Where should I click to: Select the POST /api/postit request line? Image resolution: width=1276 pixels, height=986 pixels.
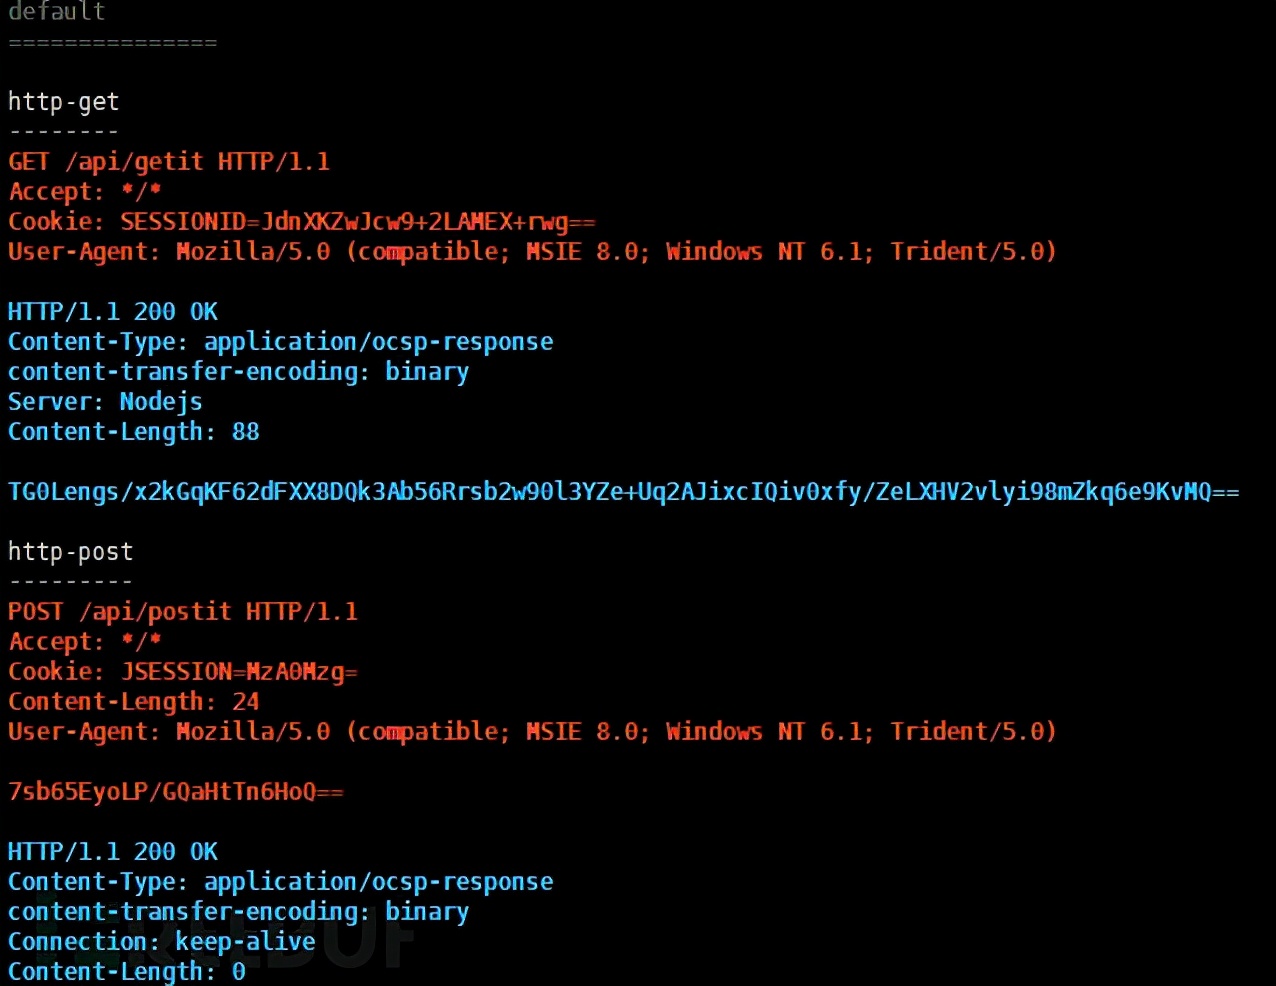(183, 612)
